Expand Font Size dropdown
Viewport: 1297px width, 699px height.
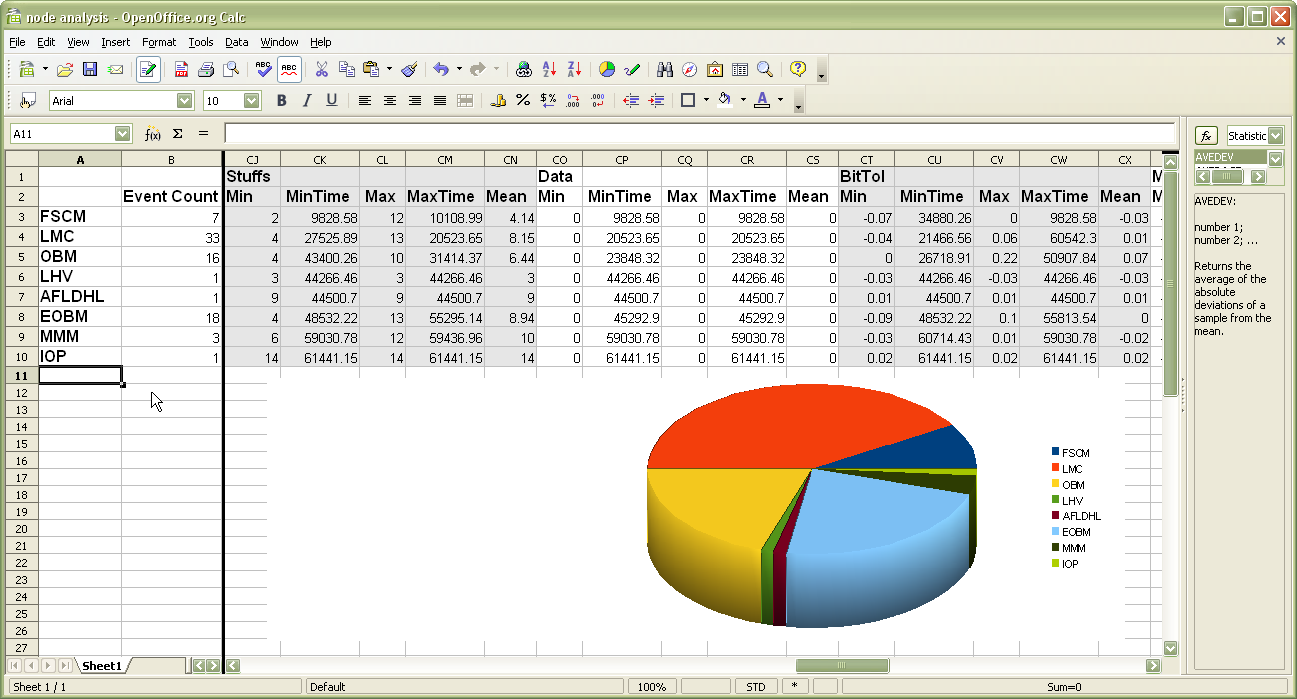point(252,100)
